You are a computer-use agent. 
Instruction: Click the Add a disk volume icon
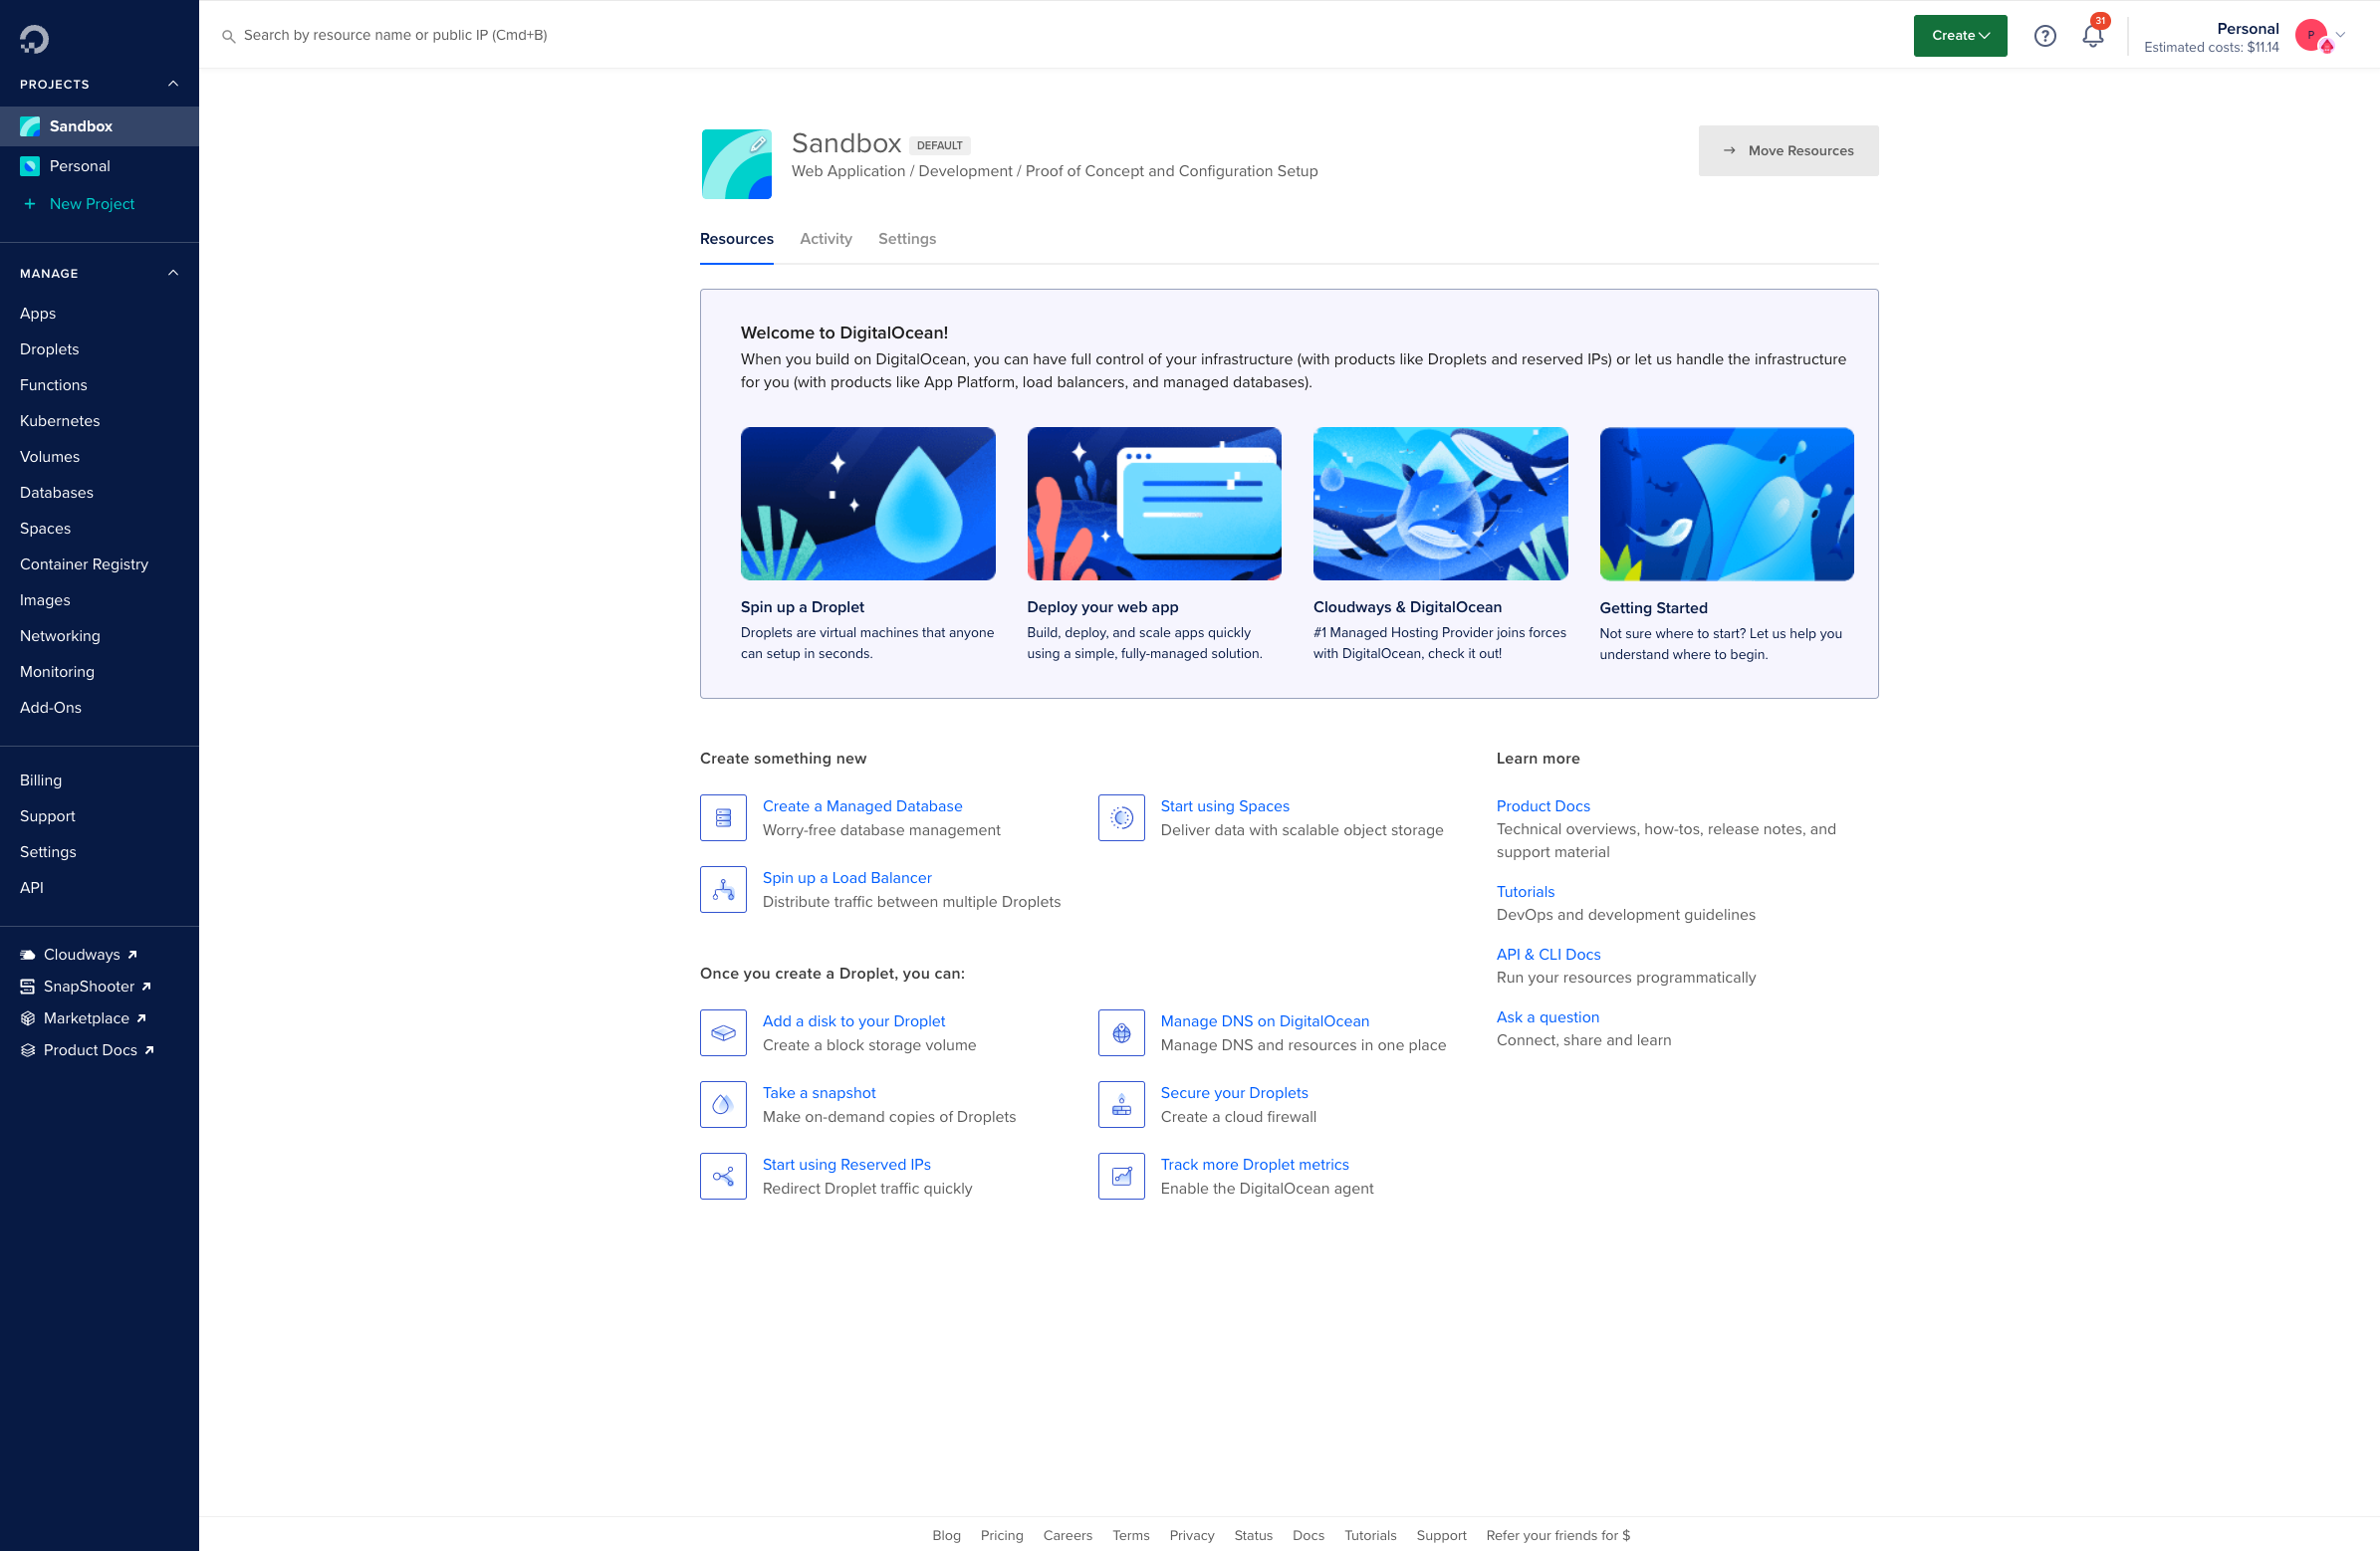[723, 1033]
